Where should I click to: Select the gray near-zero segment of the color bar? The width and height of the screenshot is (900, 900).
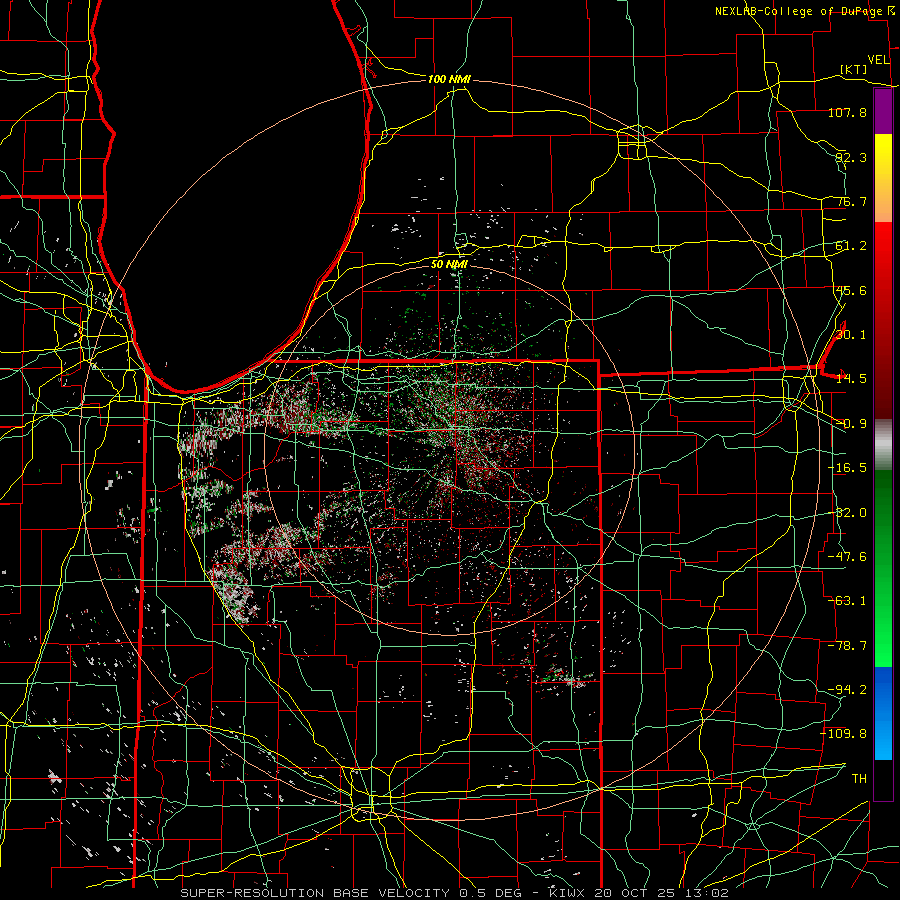click(883, 445)
